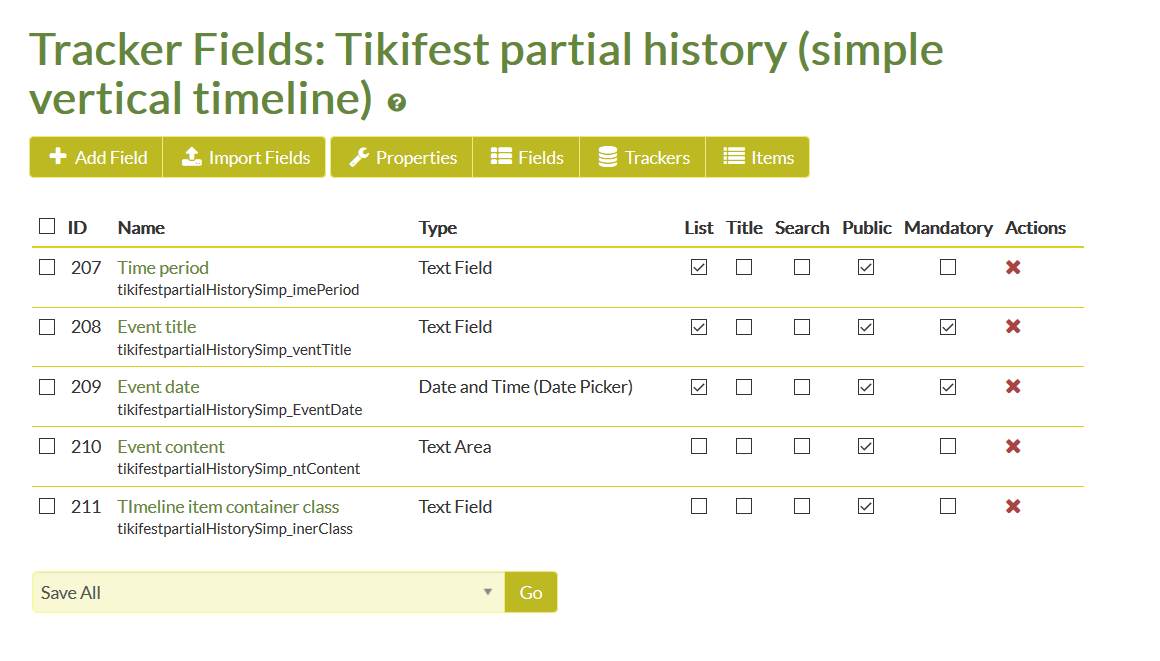Screen dimensions: 1160x661
Task: Enable Mandatory for Time period field
Action: pos(948,266)
